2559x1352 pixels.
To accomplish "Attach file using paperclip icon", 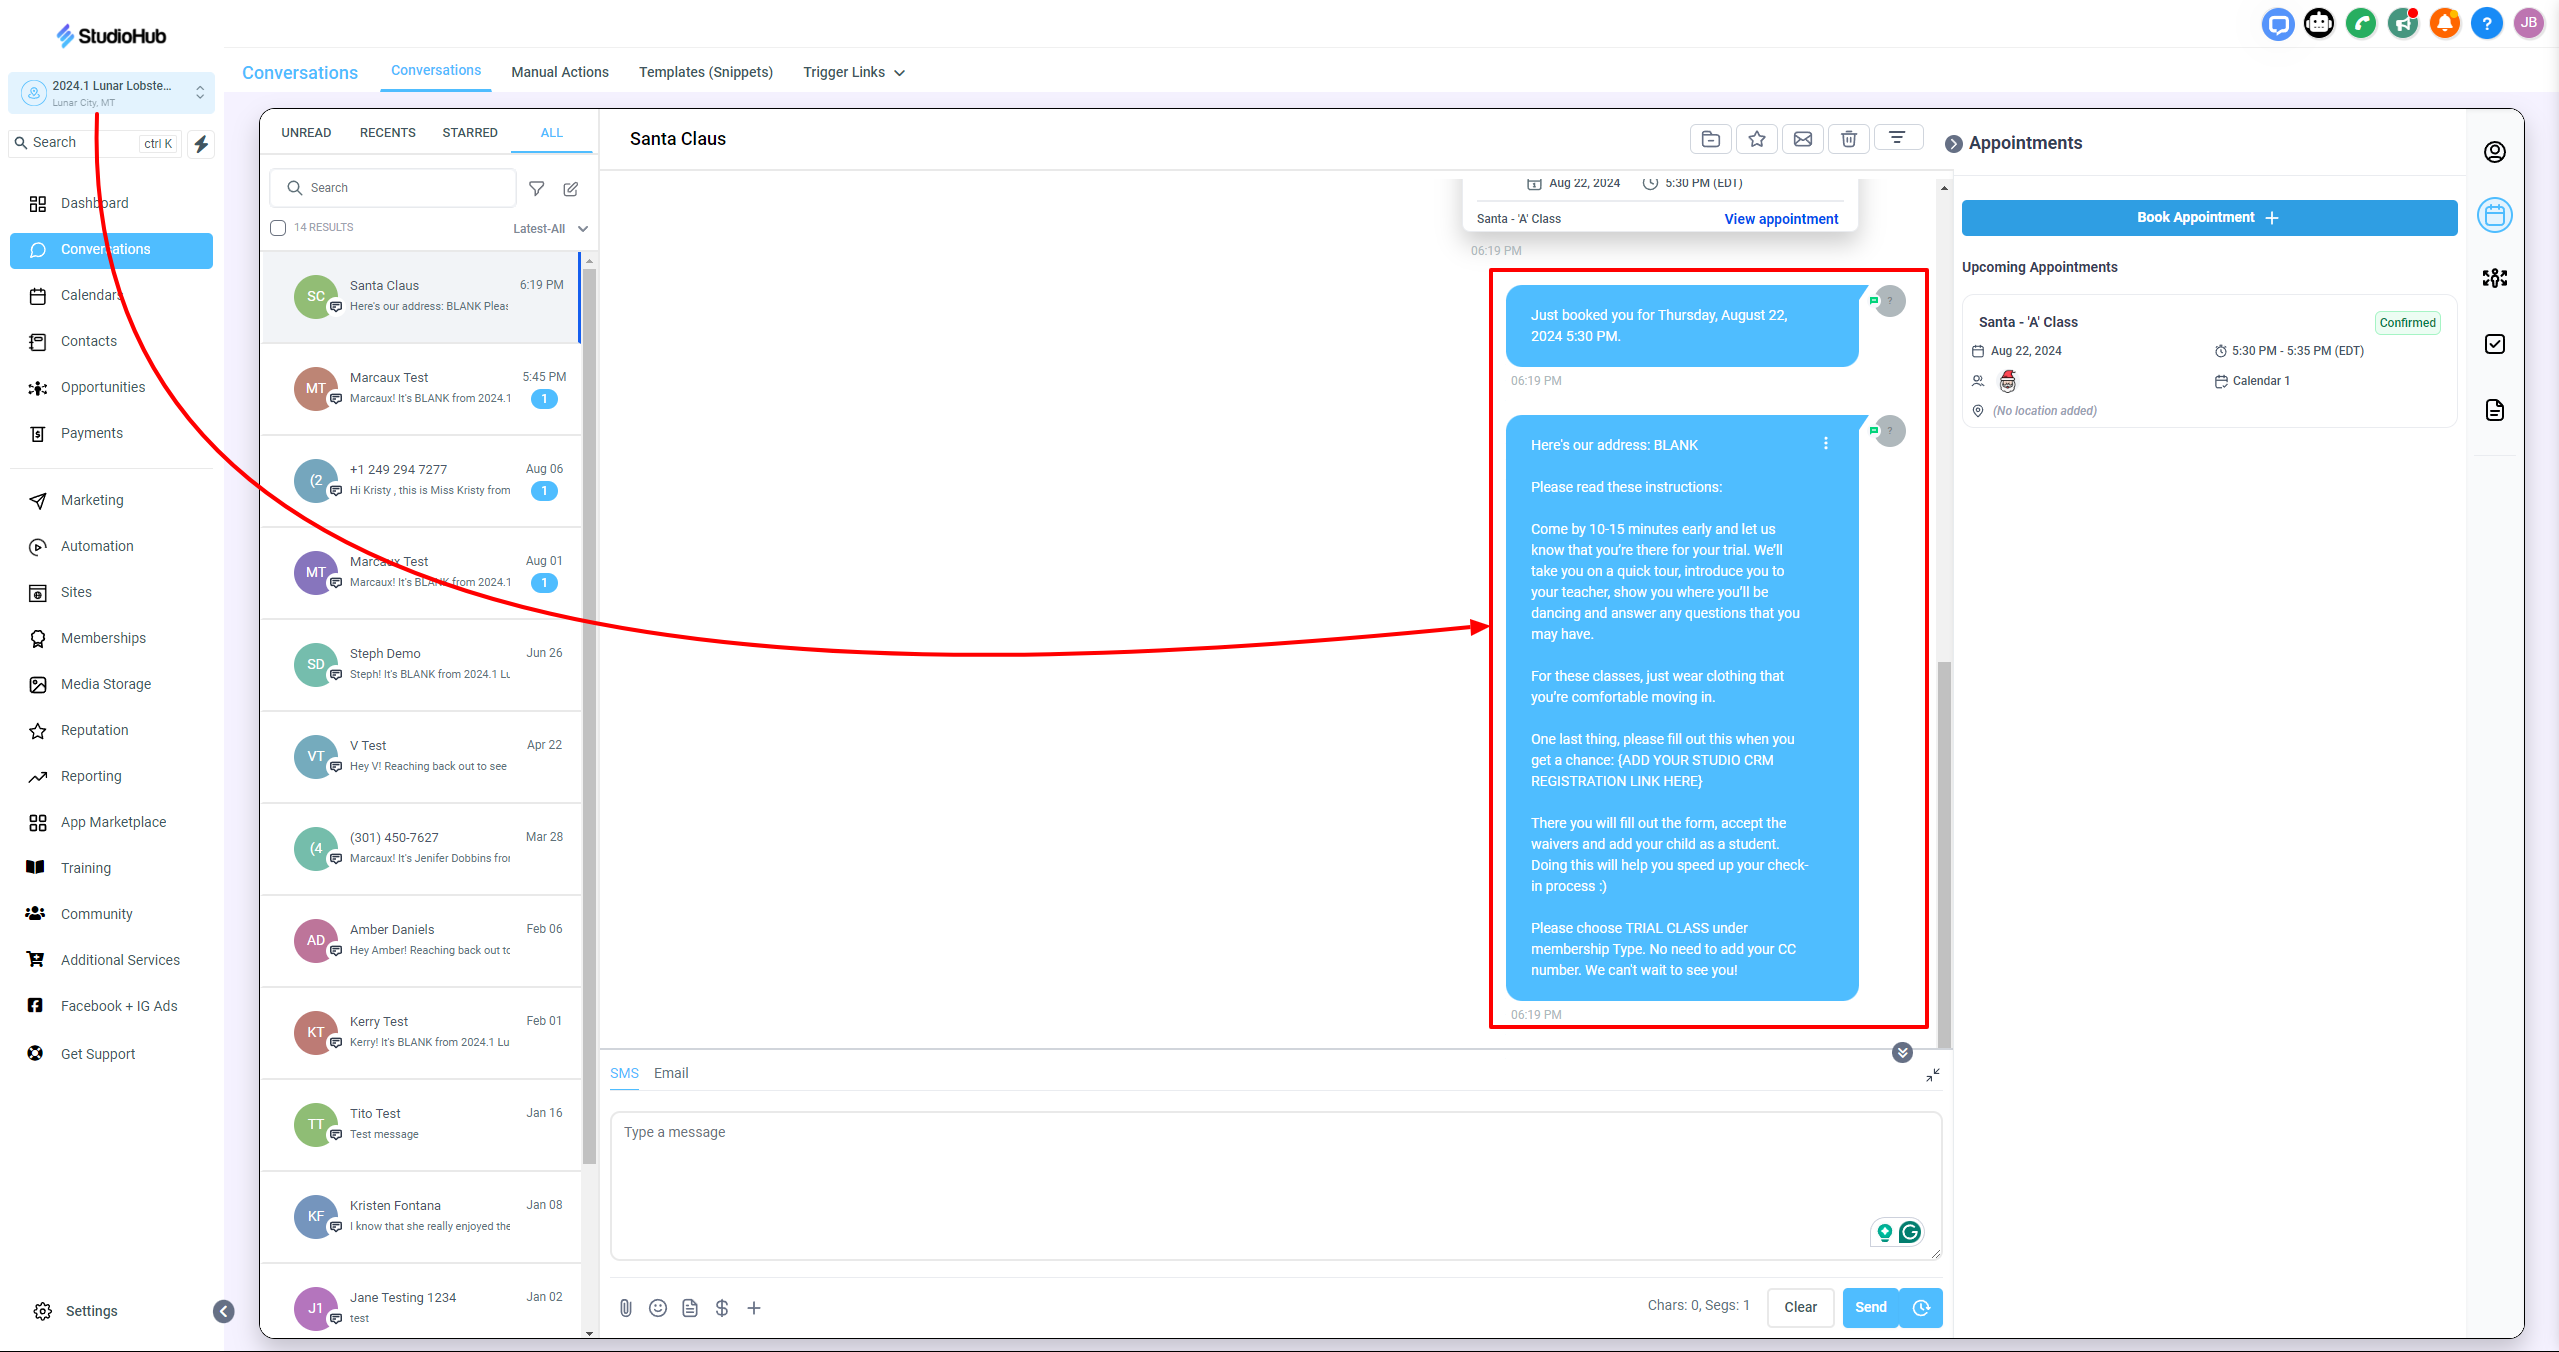I will pyautogui.click(x=626, y=1307).
